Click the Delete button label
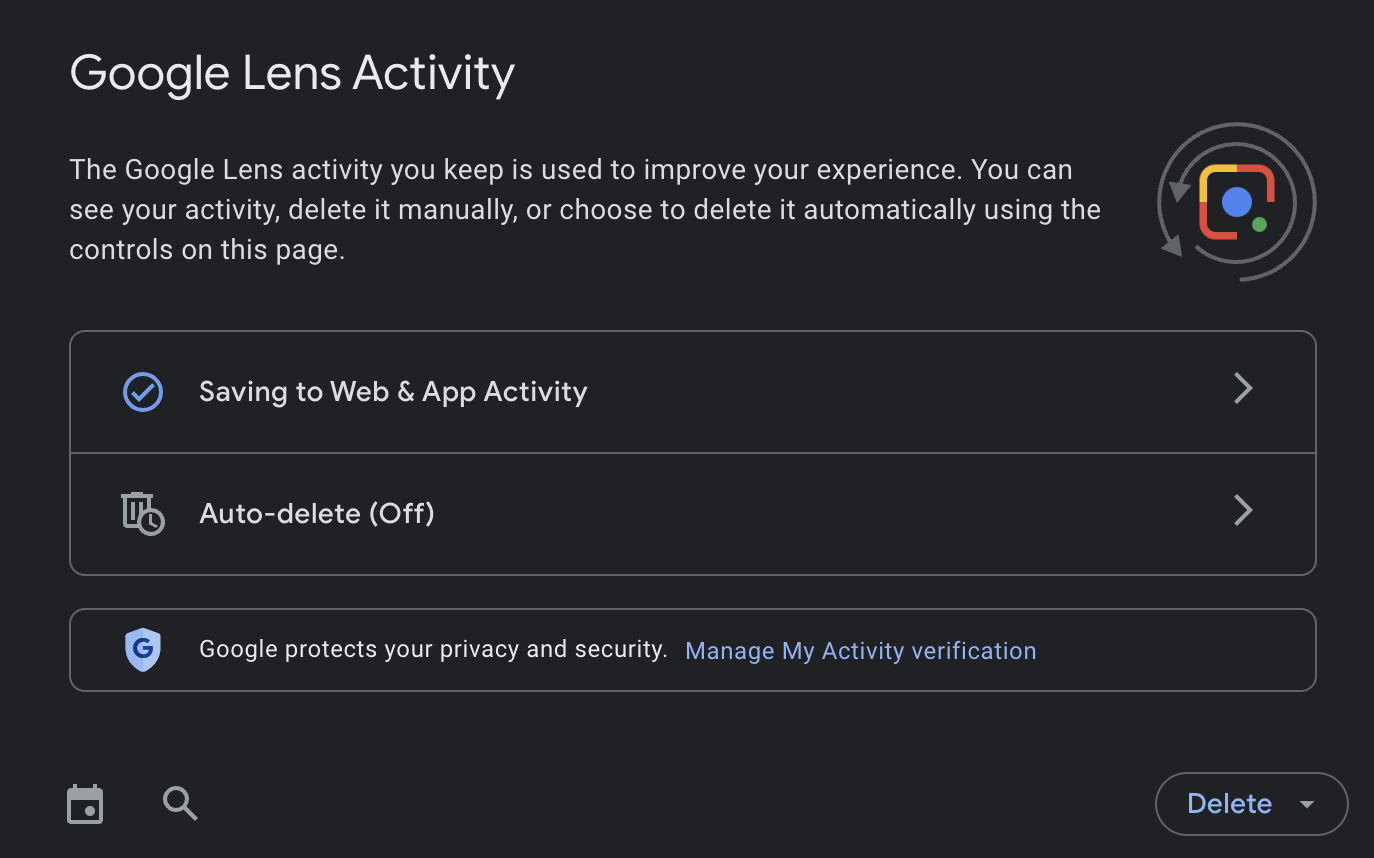 pyautogui.click(x=1229, y=804)
